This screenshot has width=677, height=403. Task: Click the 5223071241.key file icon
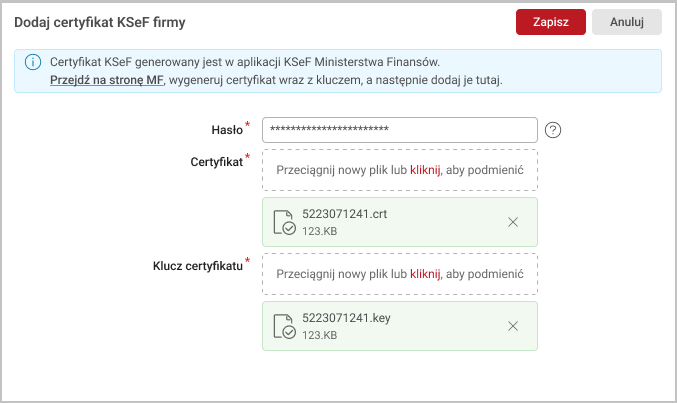285,326
